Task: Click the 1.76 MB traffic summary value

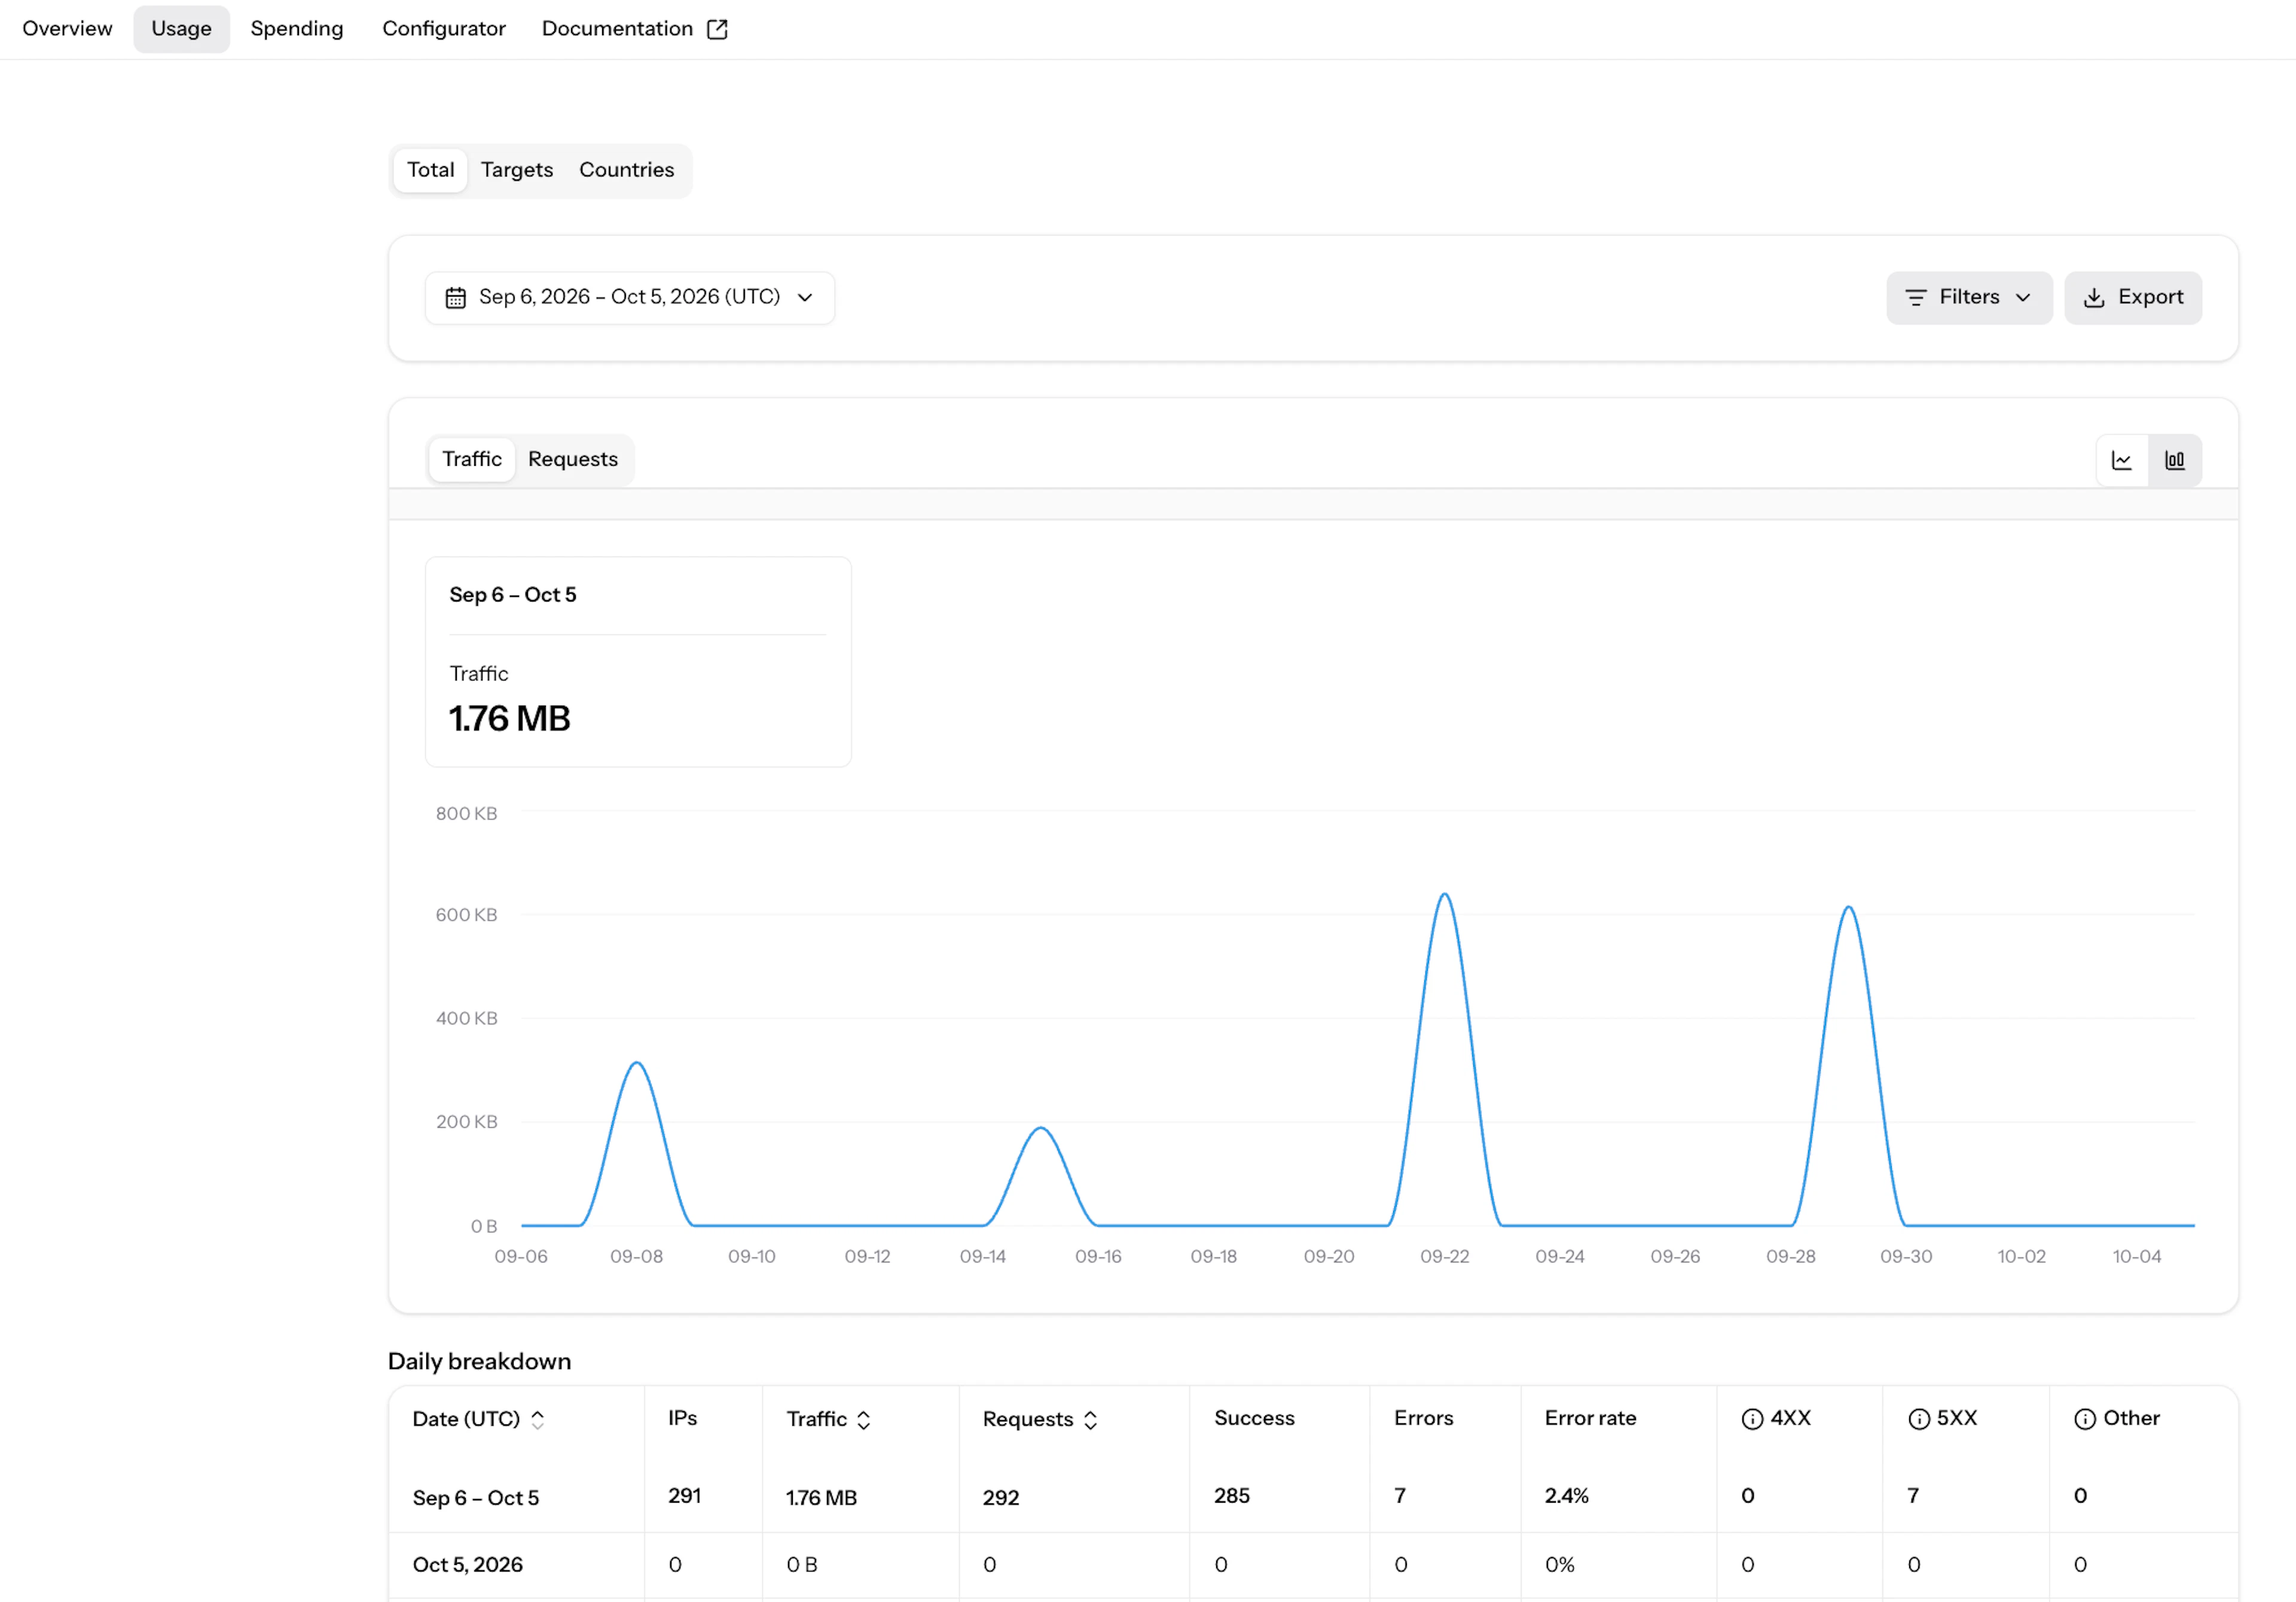Action: (x=510, y=719)
